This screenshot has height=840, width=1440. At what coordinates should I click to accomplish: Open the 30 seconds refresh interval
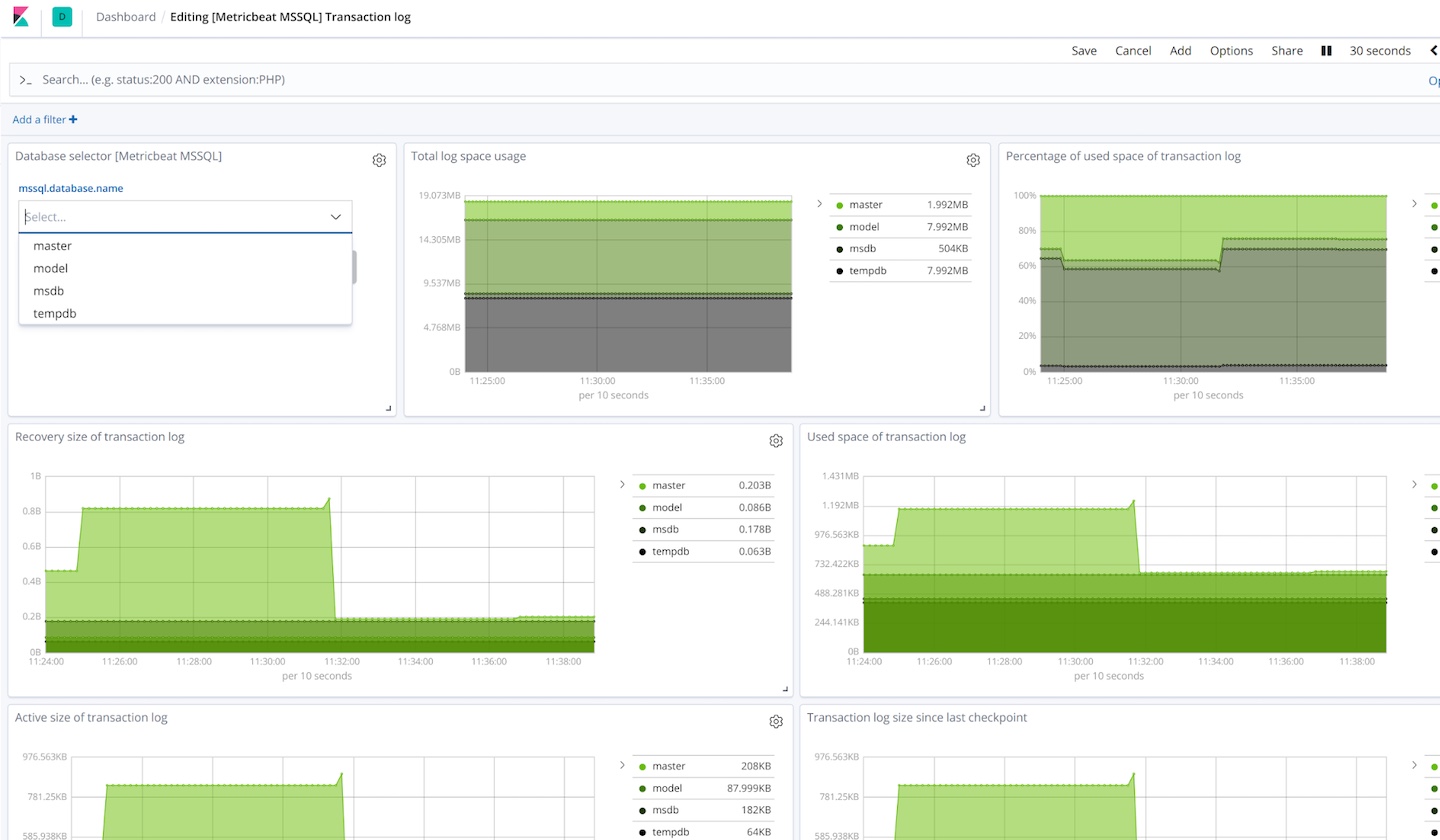click(1380, 51)
